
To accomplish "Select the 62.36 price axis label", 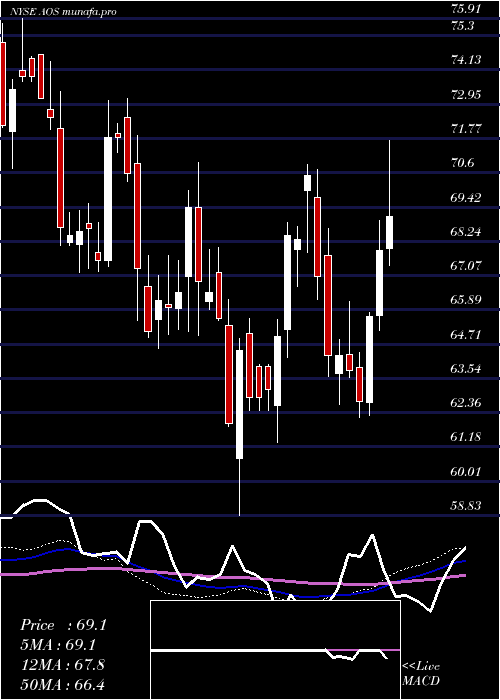I will pos(466,404).
